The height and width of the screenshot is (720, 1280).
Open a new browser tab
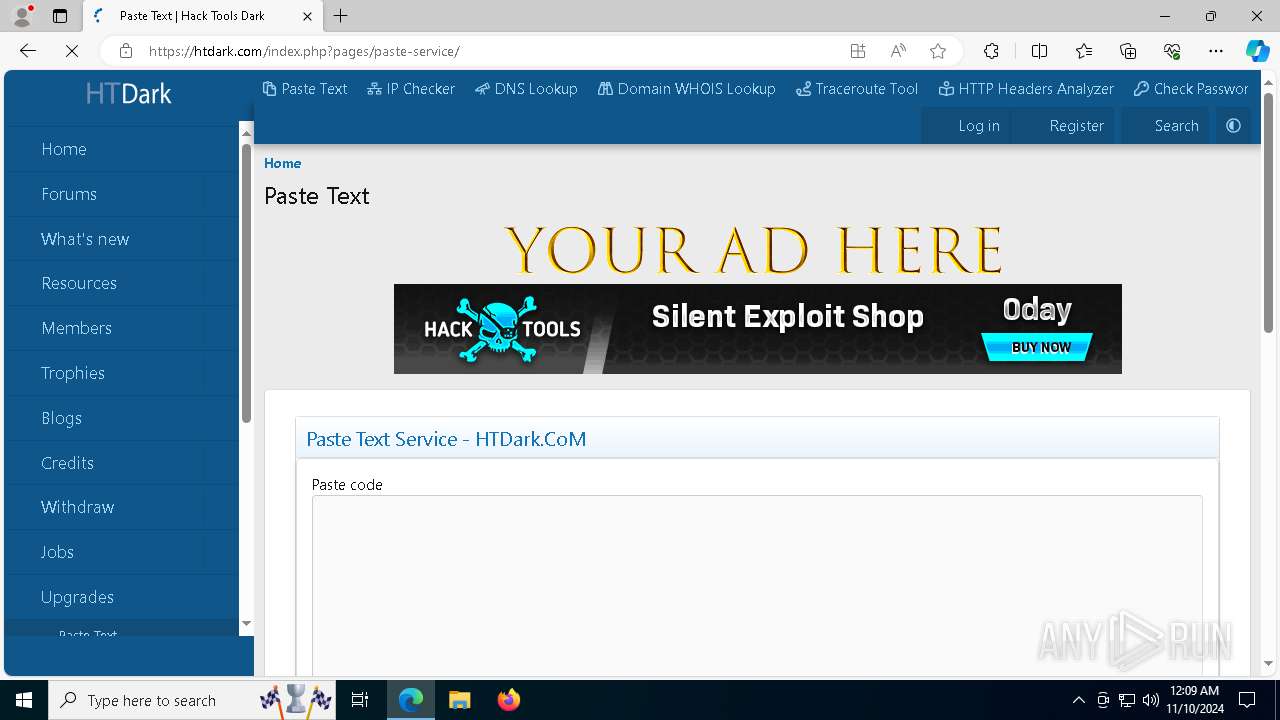[x=341, y=16]
